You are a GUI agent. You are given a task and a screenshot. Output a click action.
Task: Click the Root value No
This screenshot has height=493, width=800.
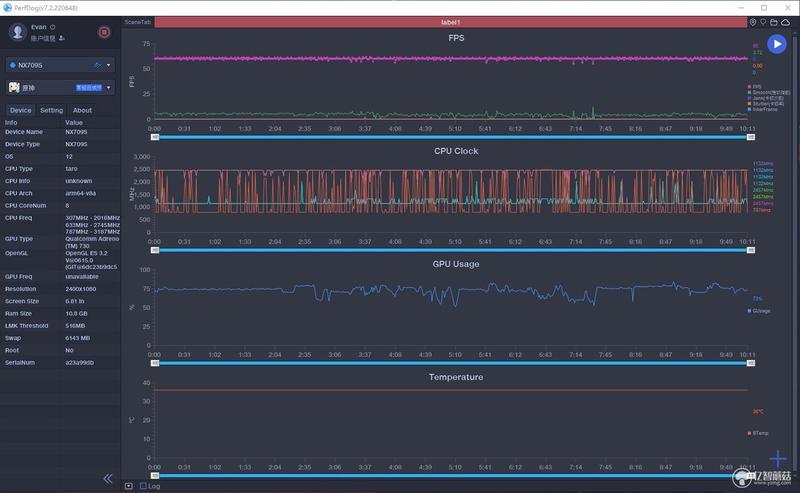coord(69,351)
